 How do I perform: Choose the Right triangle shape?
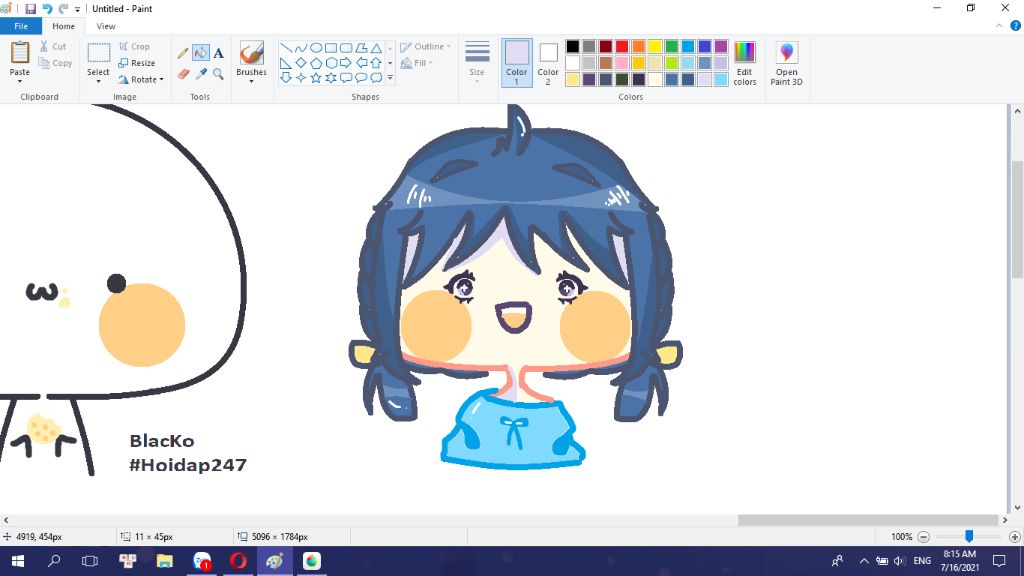285,63
